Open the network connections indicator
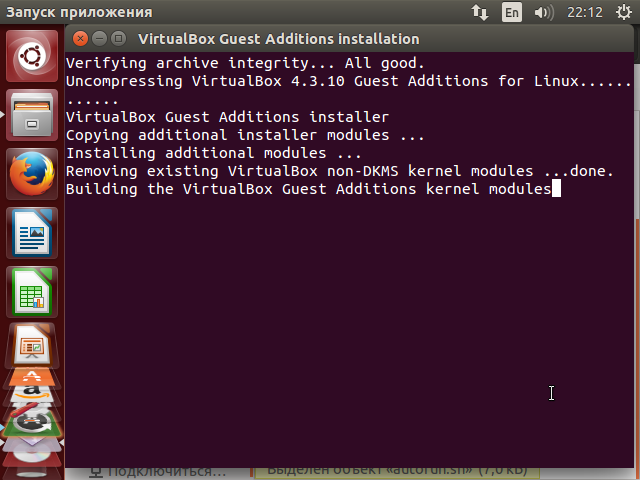This screenshot has width=640, height=480. click(480, 12)
